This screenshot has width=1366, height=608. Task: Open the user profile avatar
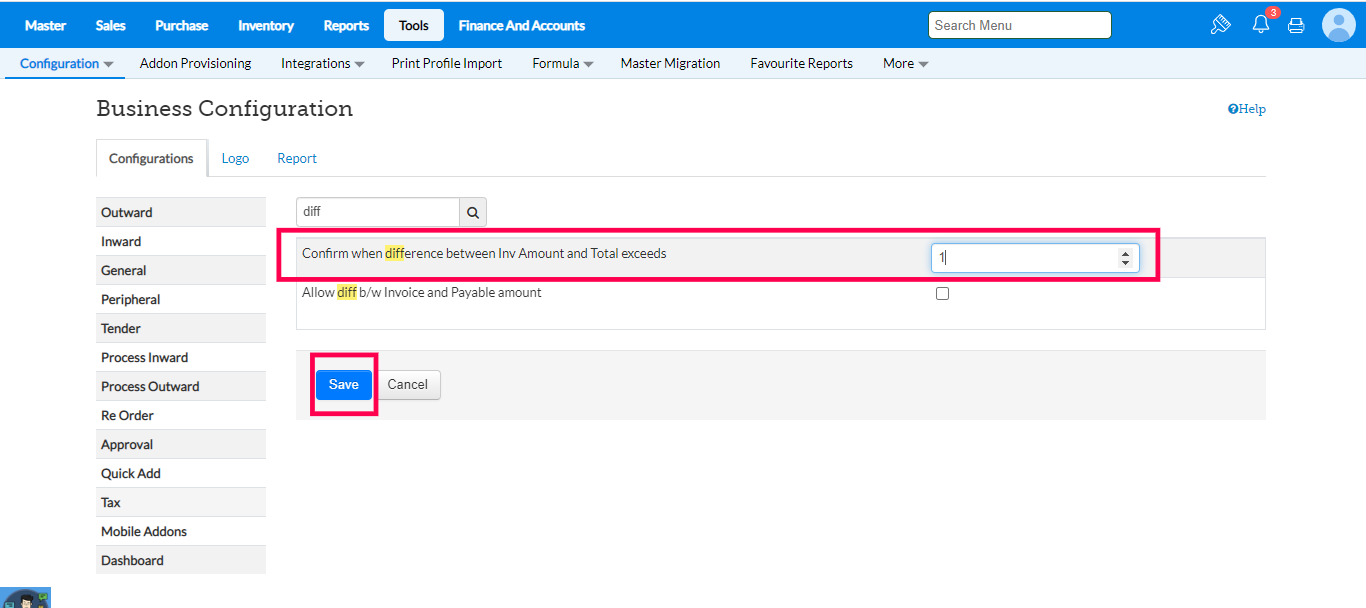pyautogui.click(x=1338, y=25)
